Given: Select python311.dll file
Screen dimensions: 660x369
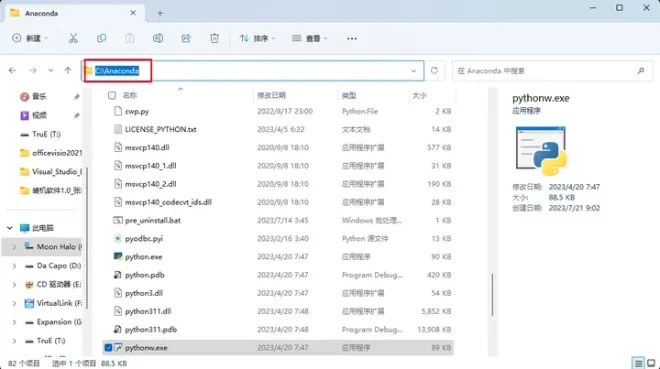Looking at the screenshot, I should [x=278, y=311].
